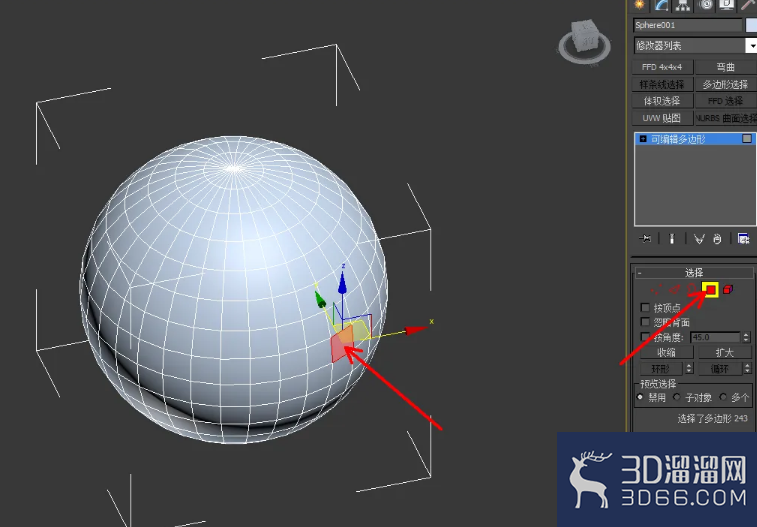Click the NURBS 曲面选择 button
Viewport: 757px width, 527px height.
(x=726, y=118)
